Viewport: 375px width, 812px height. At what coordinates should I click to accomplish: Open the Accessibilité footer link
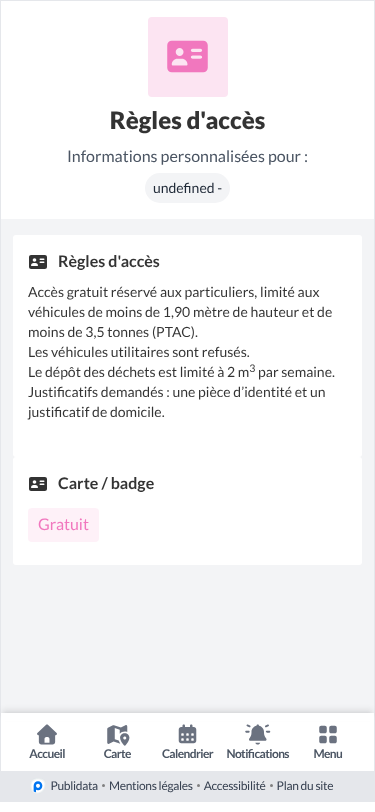(234, 786)
